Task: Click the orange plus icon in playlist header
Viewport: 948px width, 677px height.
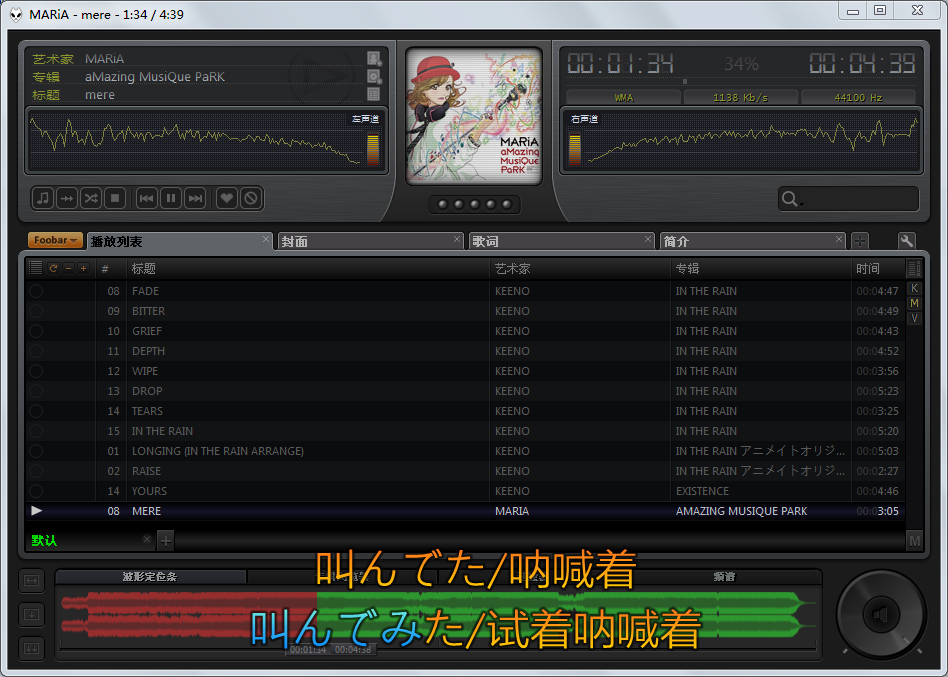Action: [x=83, y=268]
